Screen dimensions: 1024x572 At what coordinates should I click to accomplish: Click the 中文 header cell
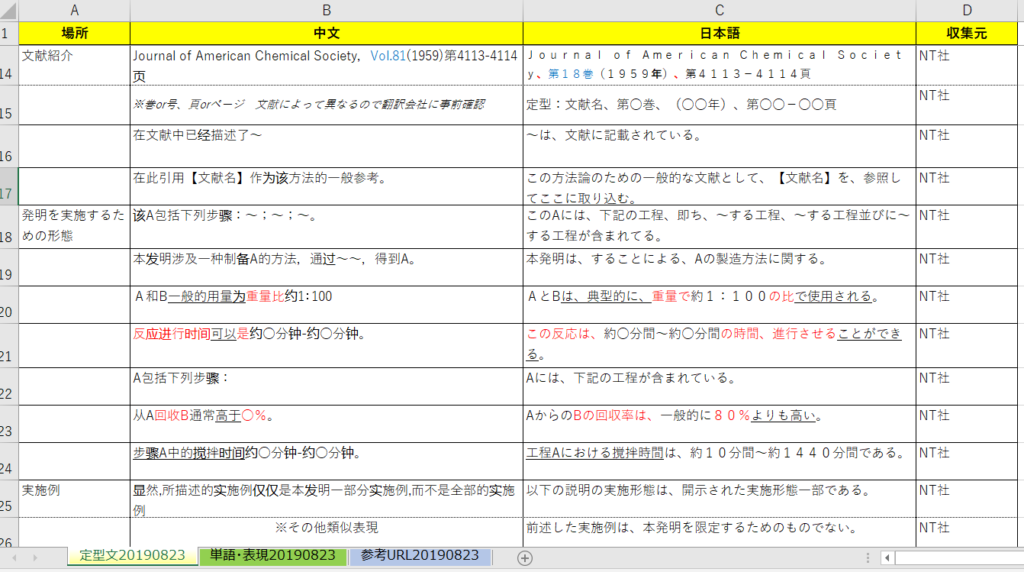click(327, 33)
